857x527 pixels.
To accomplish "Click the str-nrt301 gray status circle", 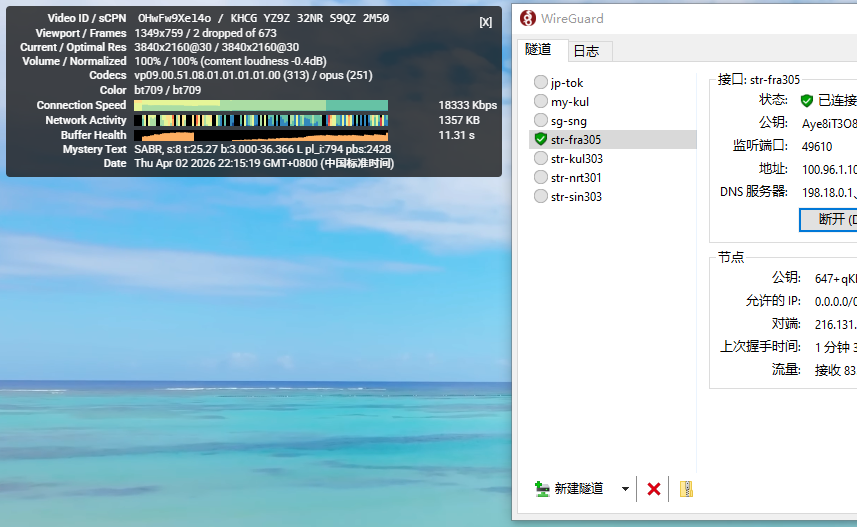I will (x=541, y=177).
